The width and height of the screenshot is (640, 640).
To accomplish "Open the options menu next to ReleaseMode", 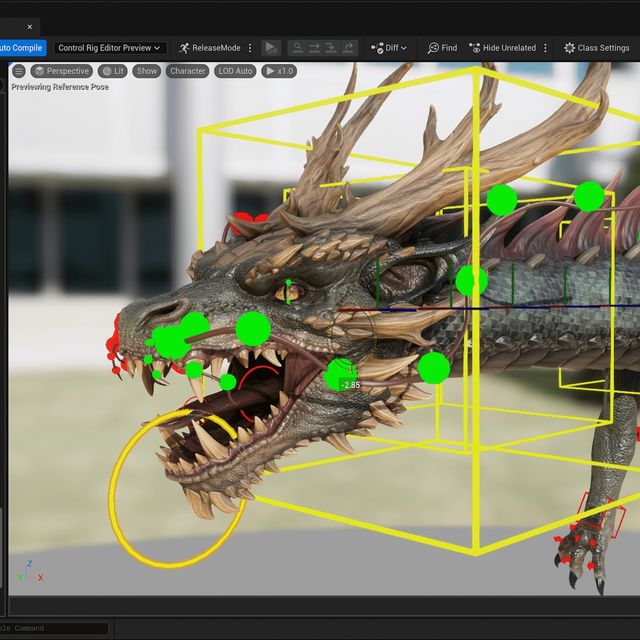I will 250,47.
